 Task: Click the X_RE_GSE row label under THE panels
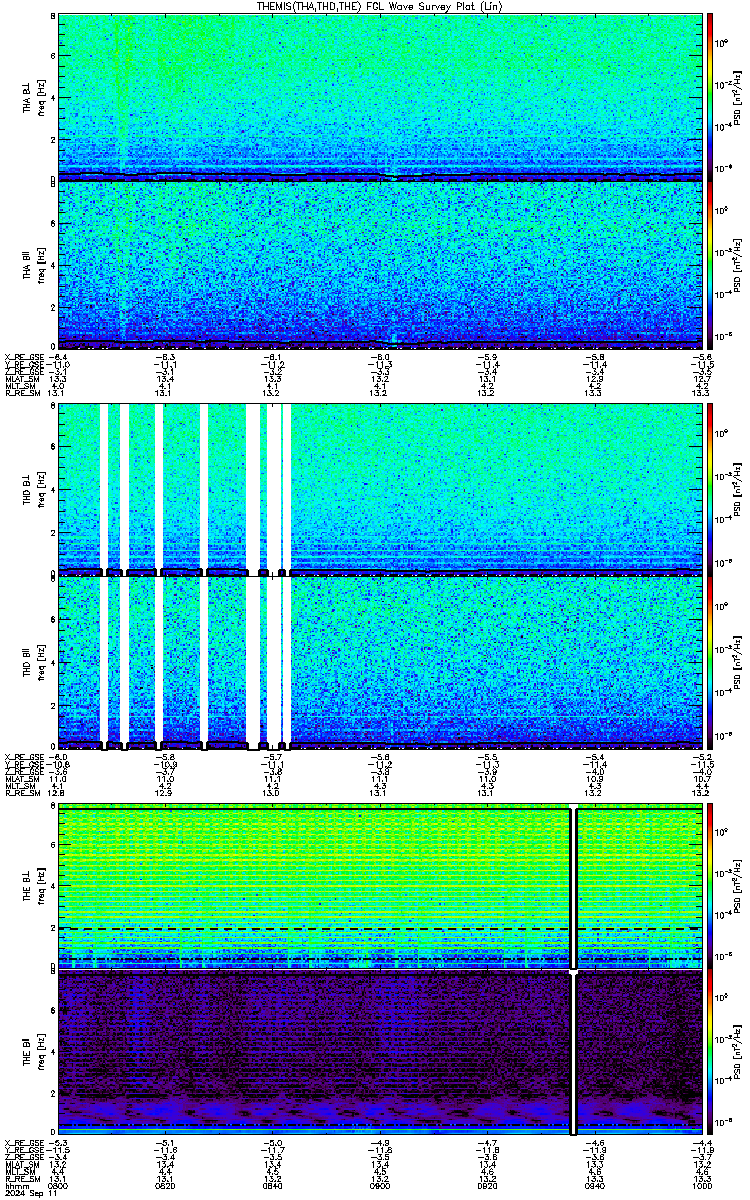23,1144
